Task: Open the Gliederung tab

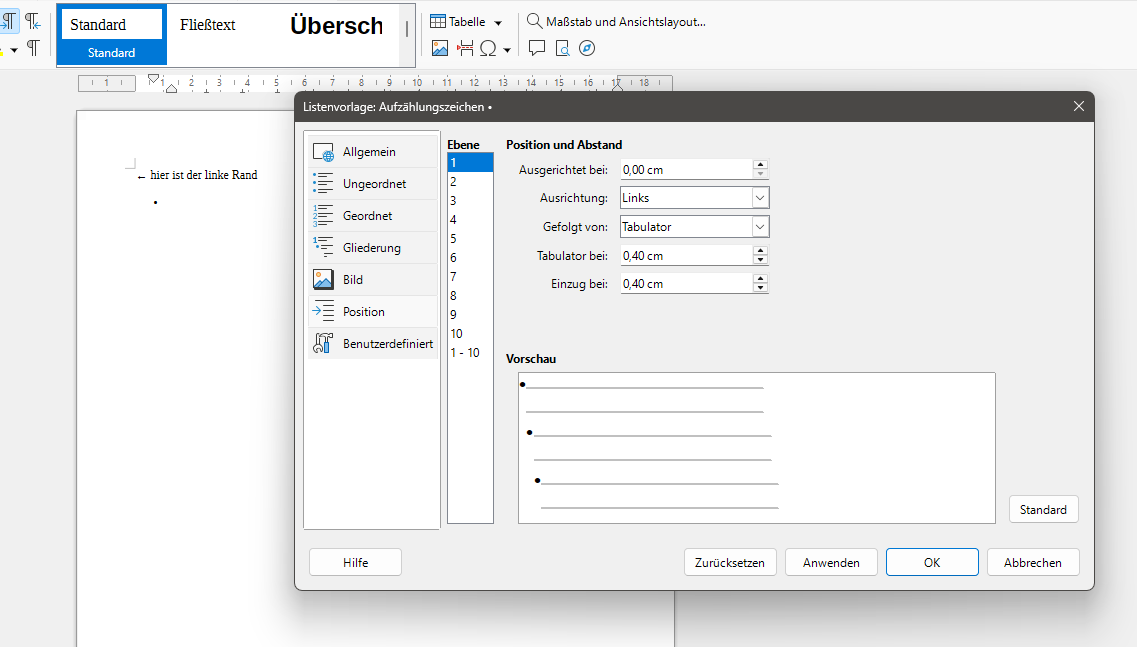Action: 371,248
